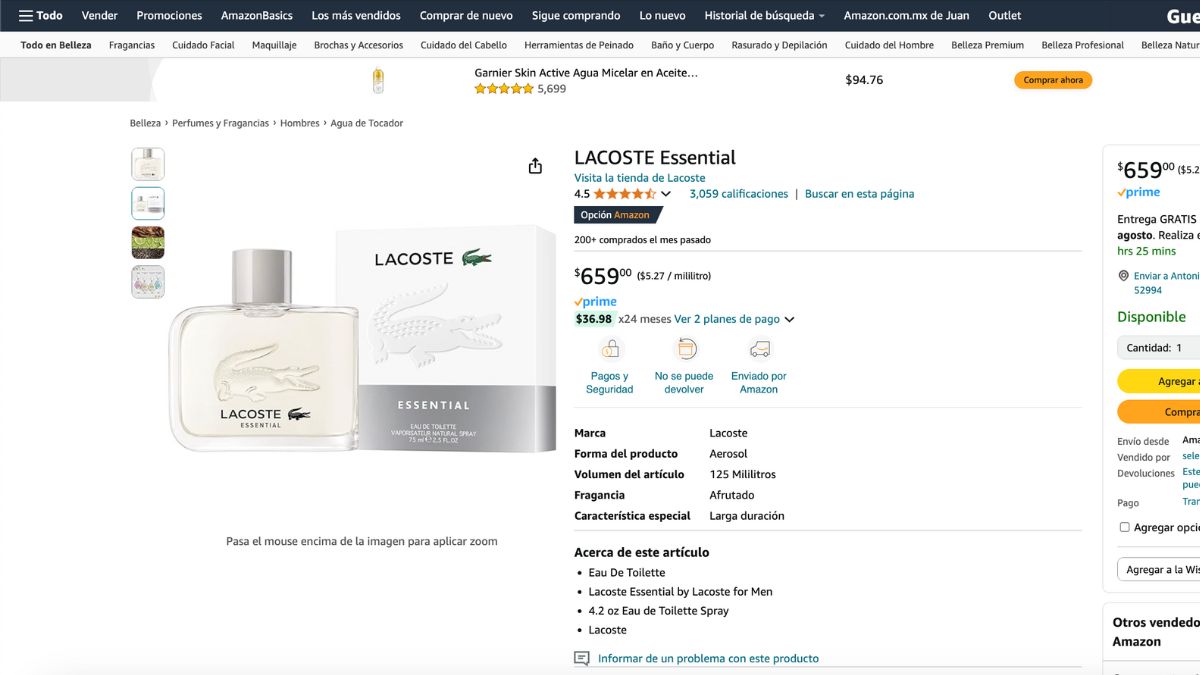Image resolution: width=1200 pixels, height=675 pixels.
Task: Check the Agregar opciones checkbox
Action: (x=1124, y=527)
